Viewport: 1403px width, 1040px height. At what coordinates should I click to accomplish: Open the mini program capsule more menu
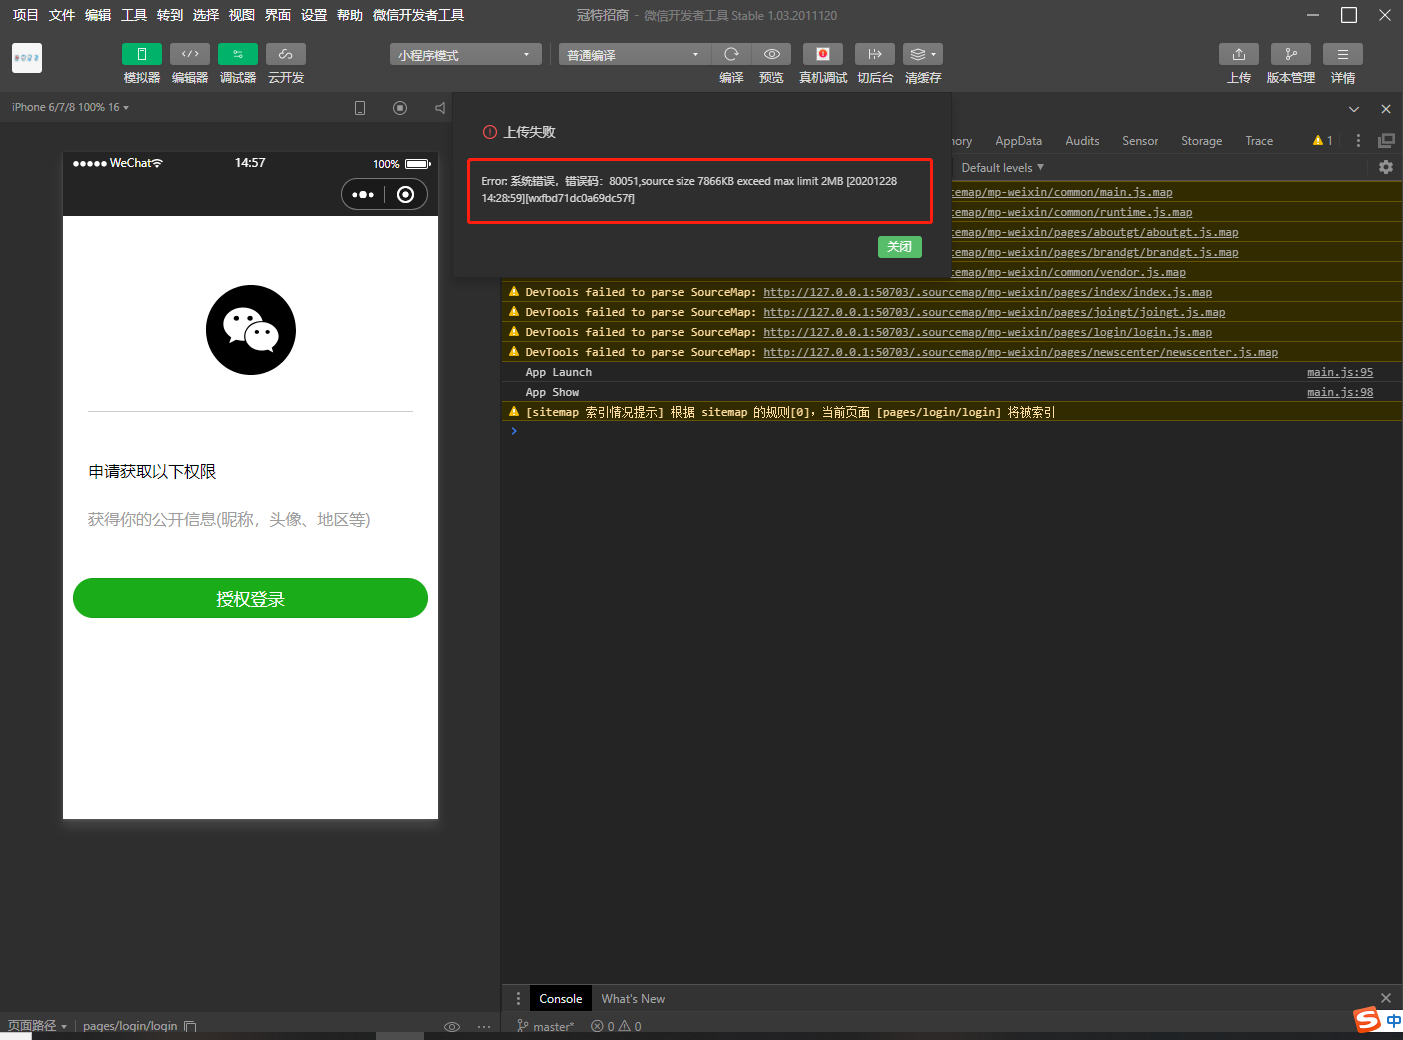[x=363, y=195]
